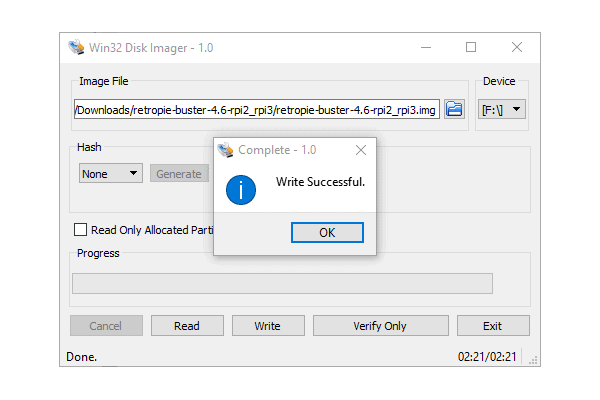Screen dimensions: 600x400
Task: Click the Generate hash button
Action: [179, 173]
